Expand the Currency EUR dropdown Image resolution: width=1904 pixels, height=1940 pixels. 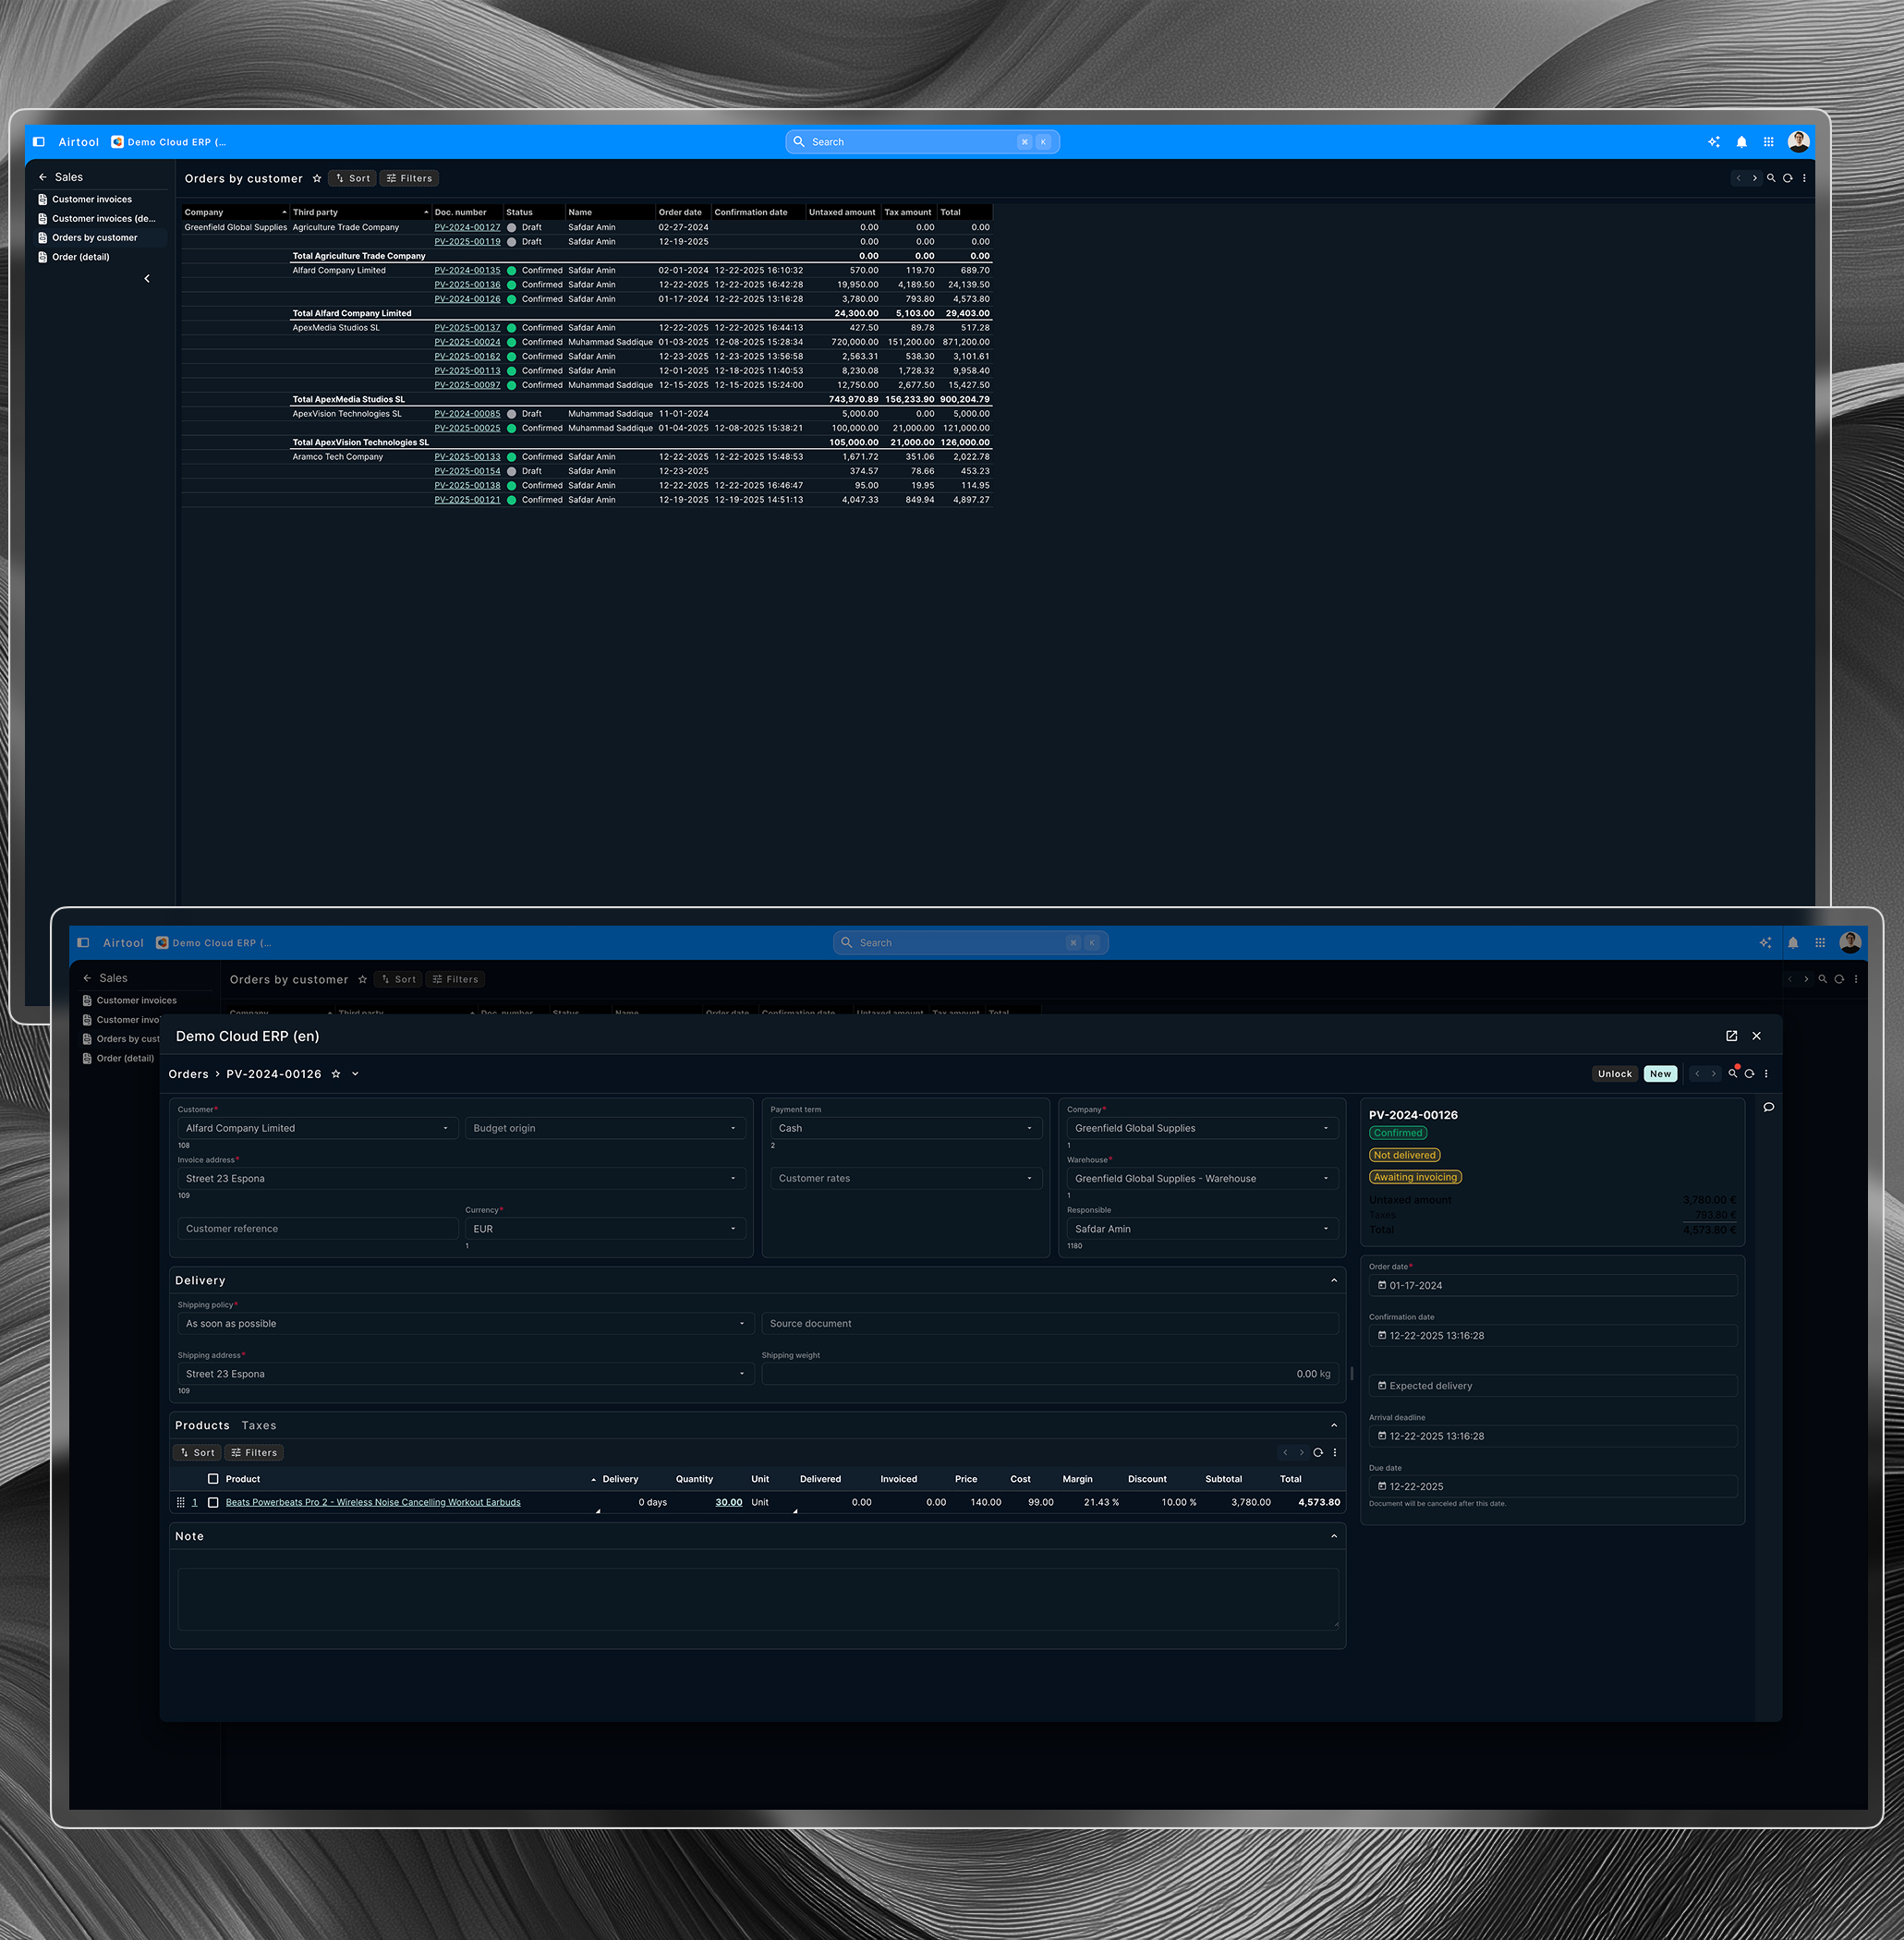tap(605, 1229)
